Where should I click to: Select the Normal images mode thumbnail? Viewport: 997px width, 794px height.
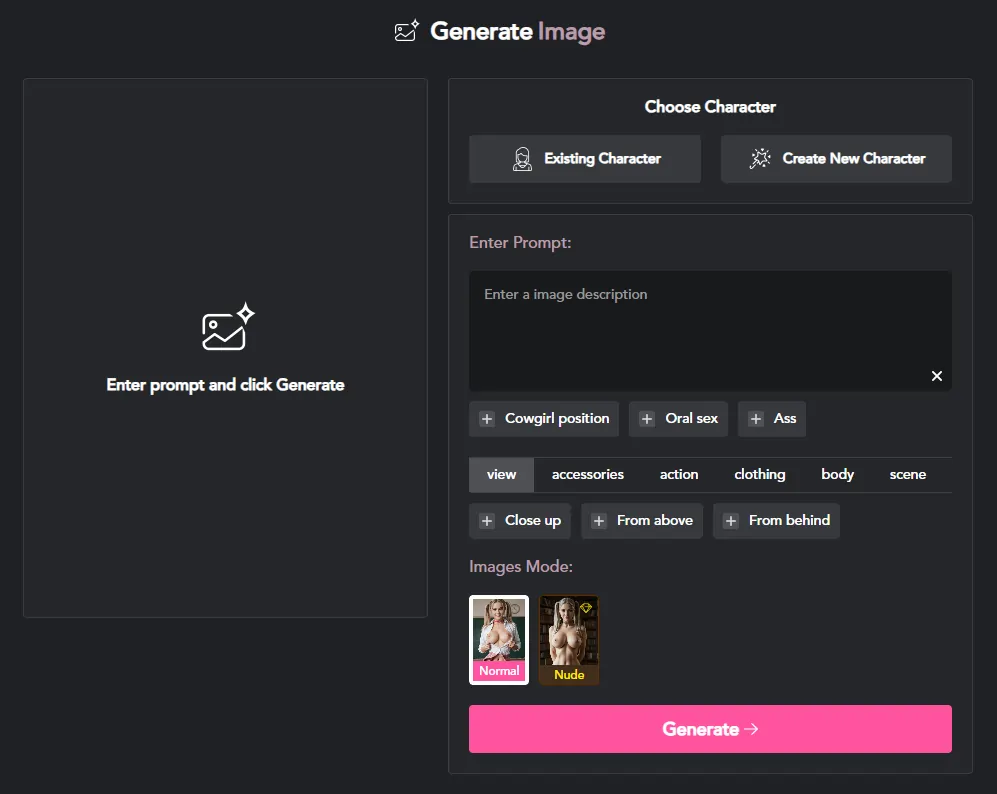coord(498,640)
